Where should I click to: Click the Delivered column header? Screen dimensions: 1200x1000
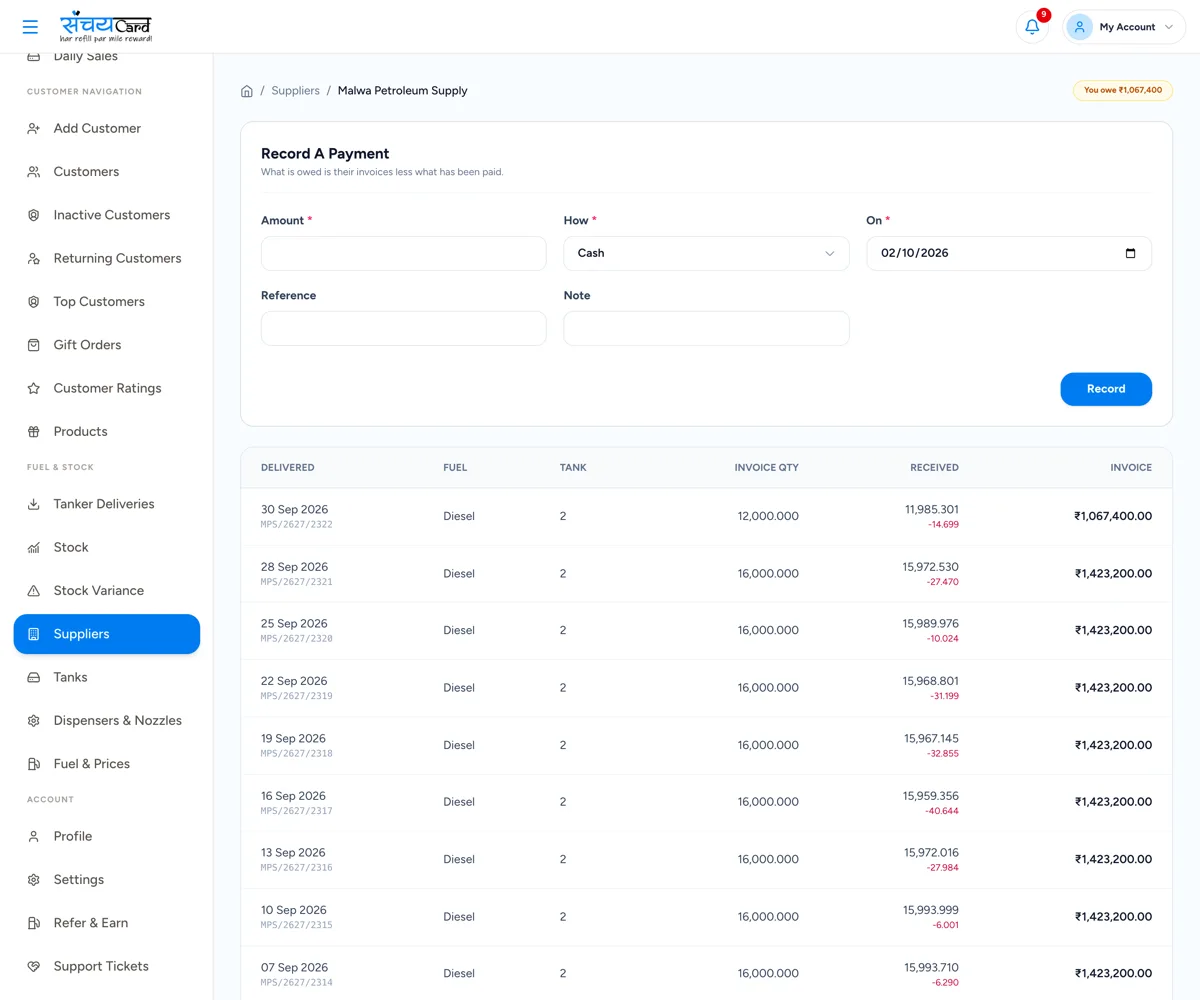[x=288, y=468]
